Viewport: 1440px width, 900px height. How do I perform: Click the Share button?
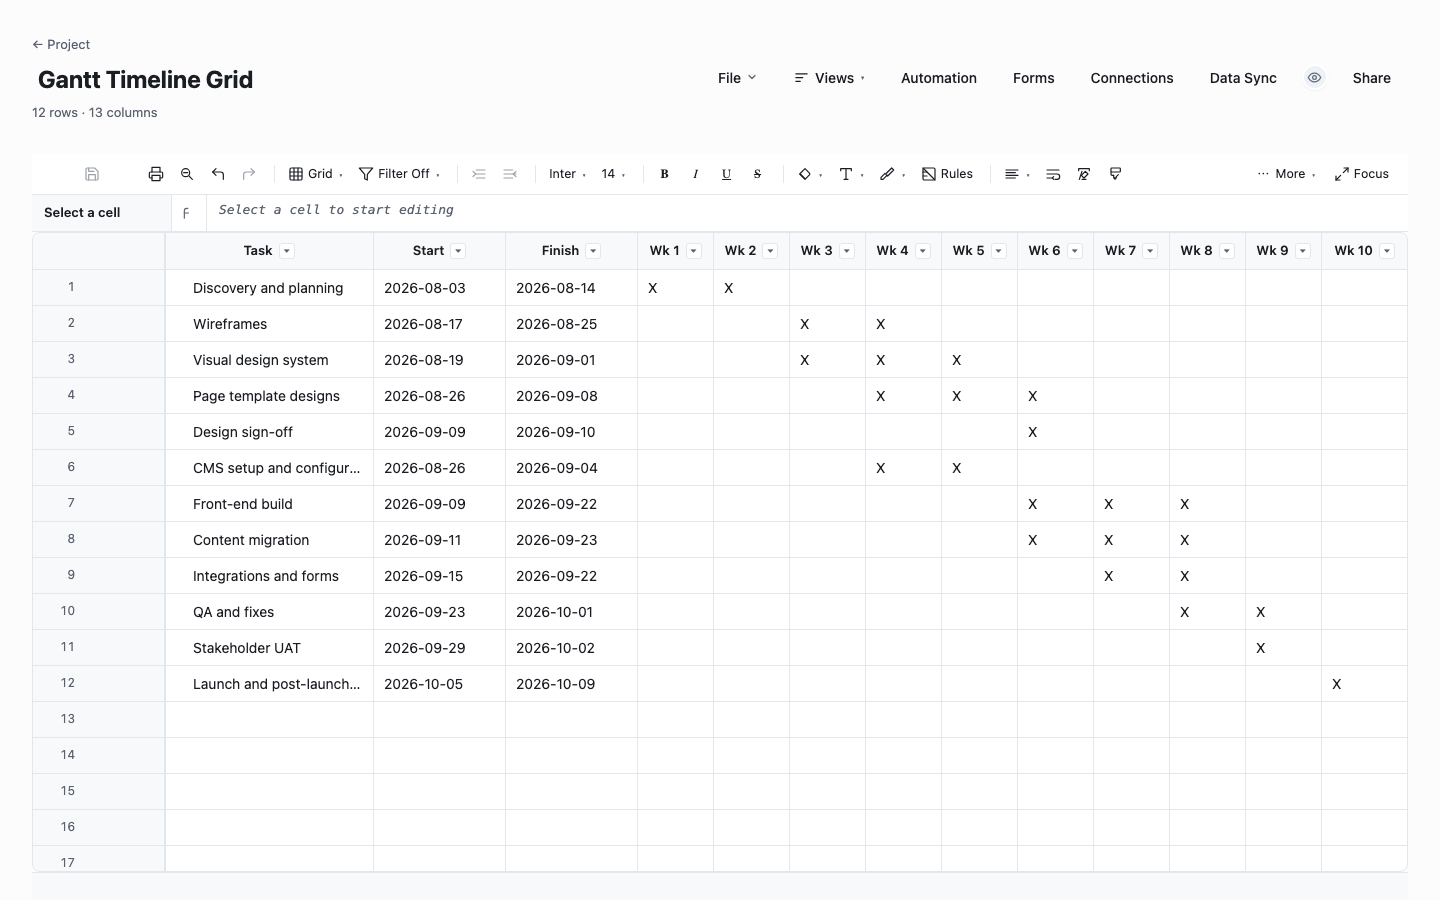1372,78
